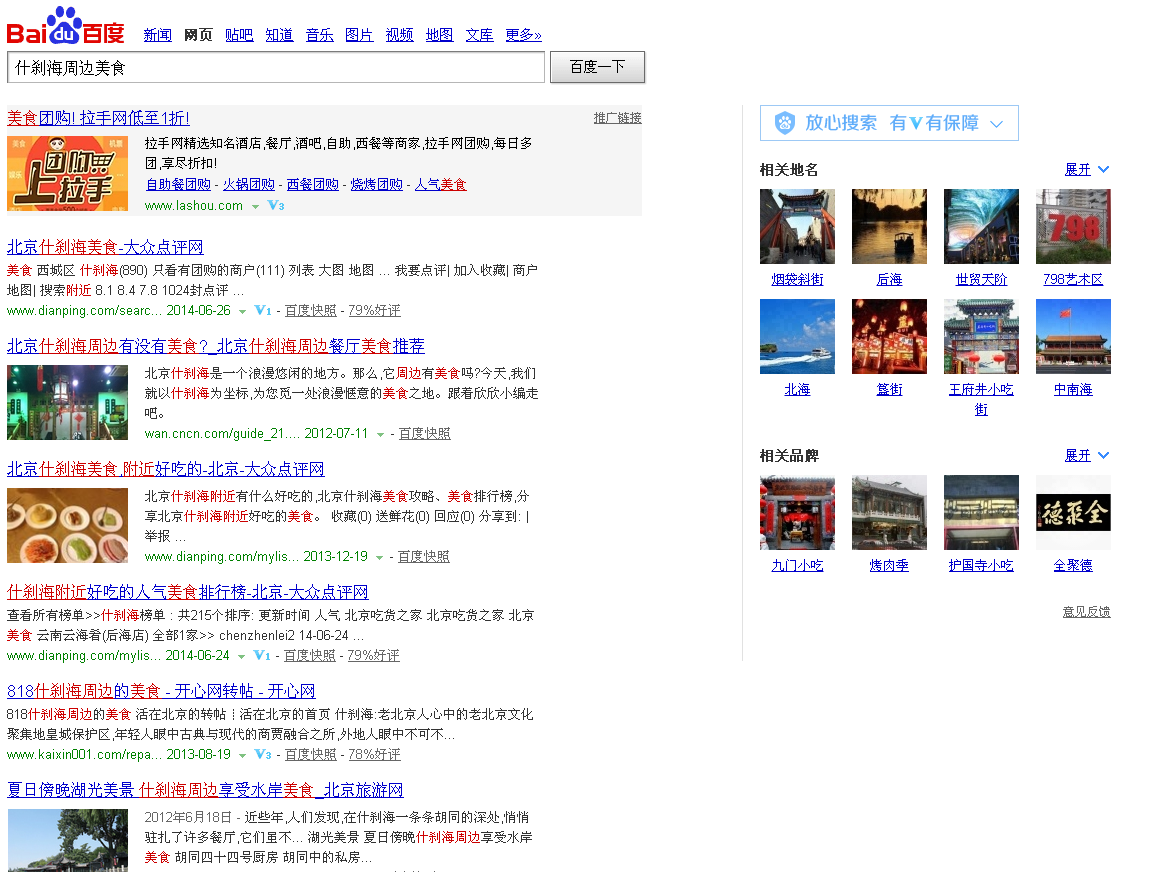Open the dropdown arrow after 2013-12-19 date
The height and width of the screenshot is (875, 1160).
pyautogui.click(x=380, y=557)
